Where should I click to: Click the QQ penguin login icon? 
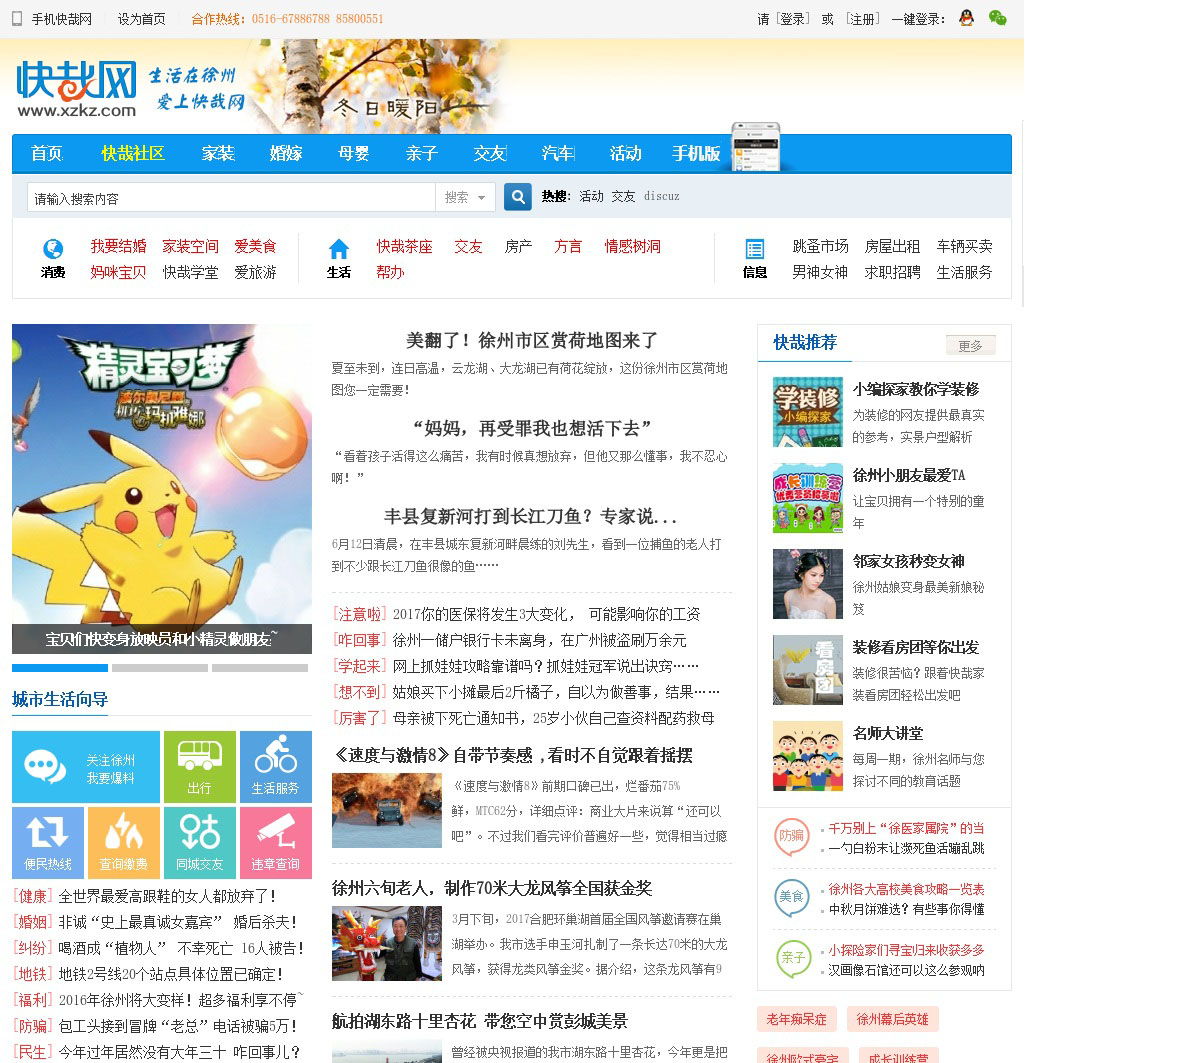(x=966, y=18)
